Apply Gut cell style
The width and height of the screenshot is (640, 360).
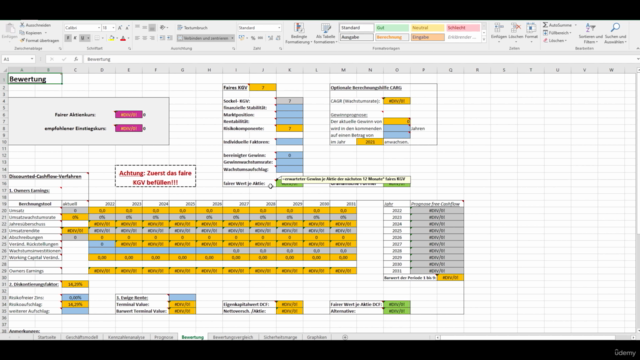pos(392,28)
